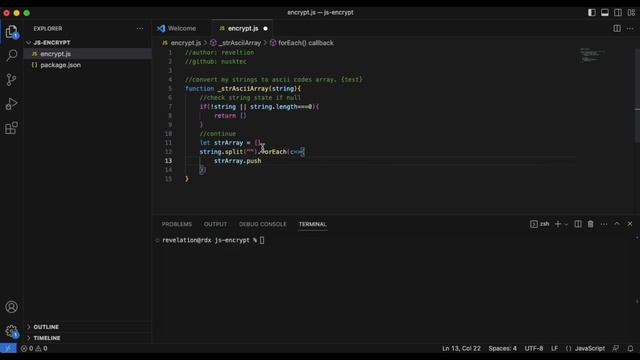
Task: Open errors and warnings count in status bar
Action: (x=34, y=348)
